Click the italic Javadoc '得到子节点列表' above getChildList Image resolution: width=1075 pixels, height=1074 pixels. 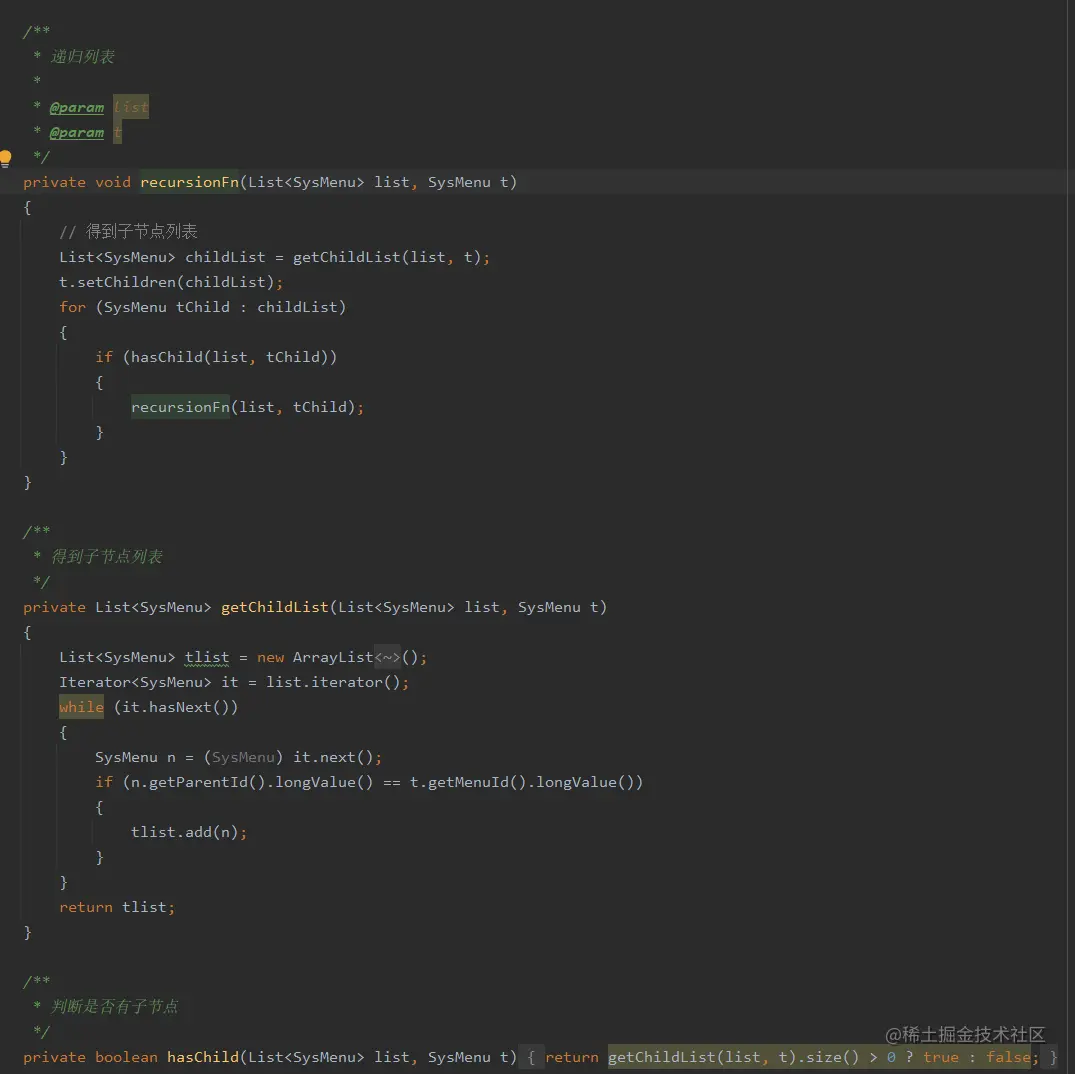(107, 557)
